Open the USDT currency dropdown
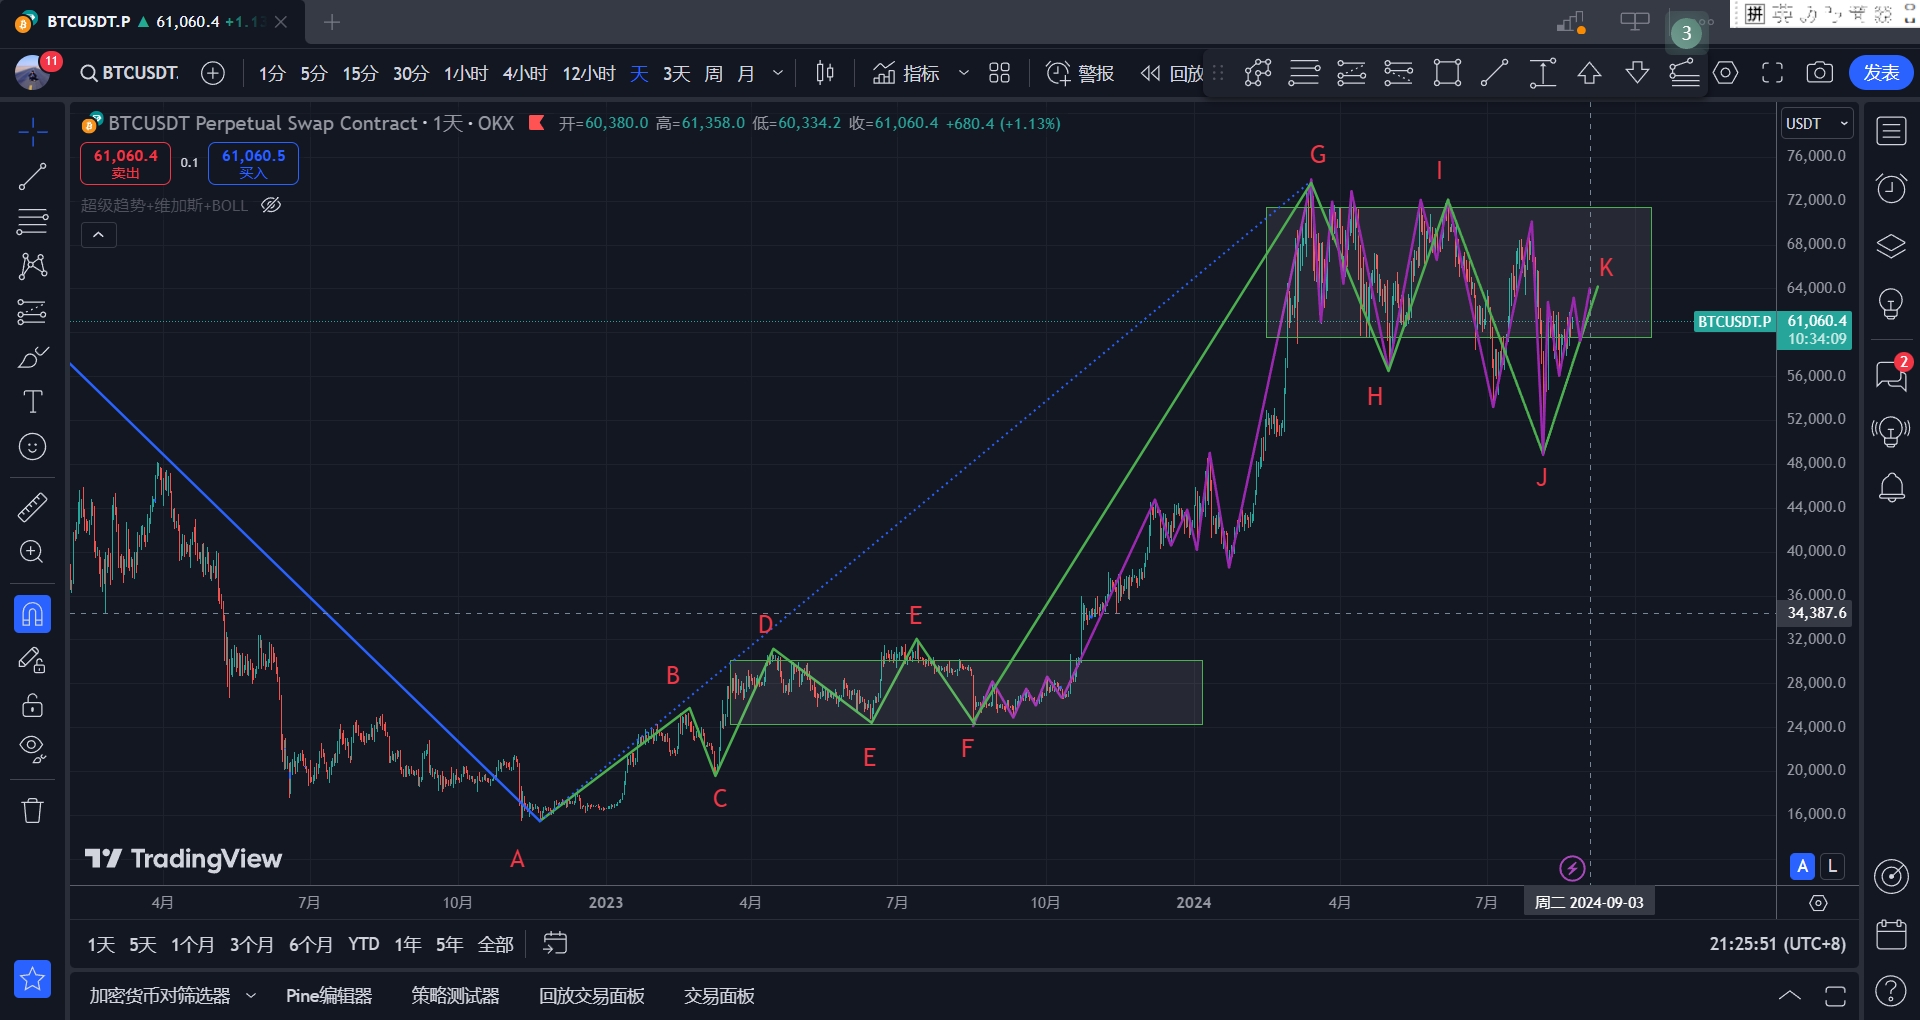The image size is (1920, 1020). 1818,124
